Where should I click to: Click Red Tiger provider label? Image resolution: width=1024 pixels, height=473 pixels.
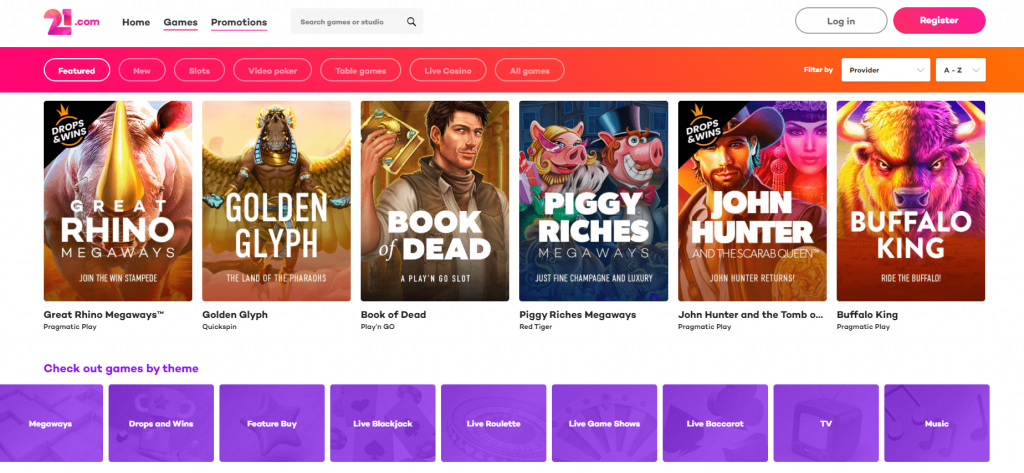click(x=536, y=327)
